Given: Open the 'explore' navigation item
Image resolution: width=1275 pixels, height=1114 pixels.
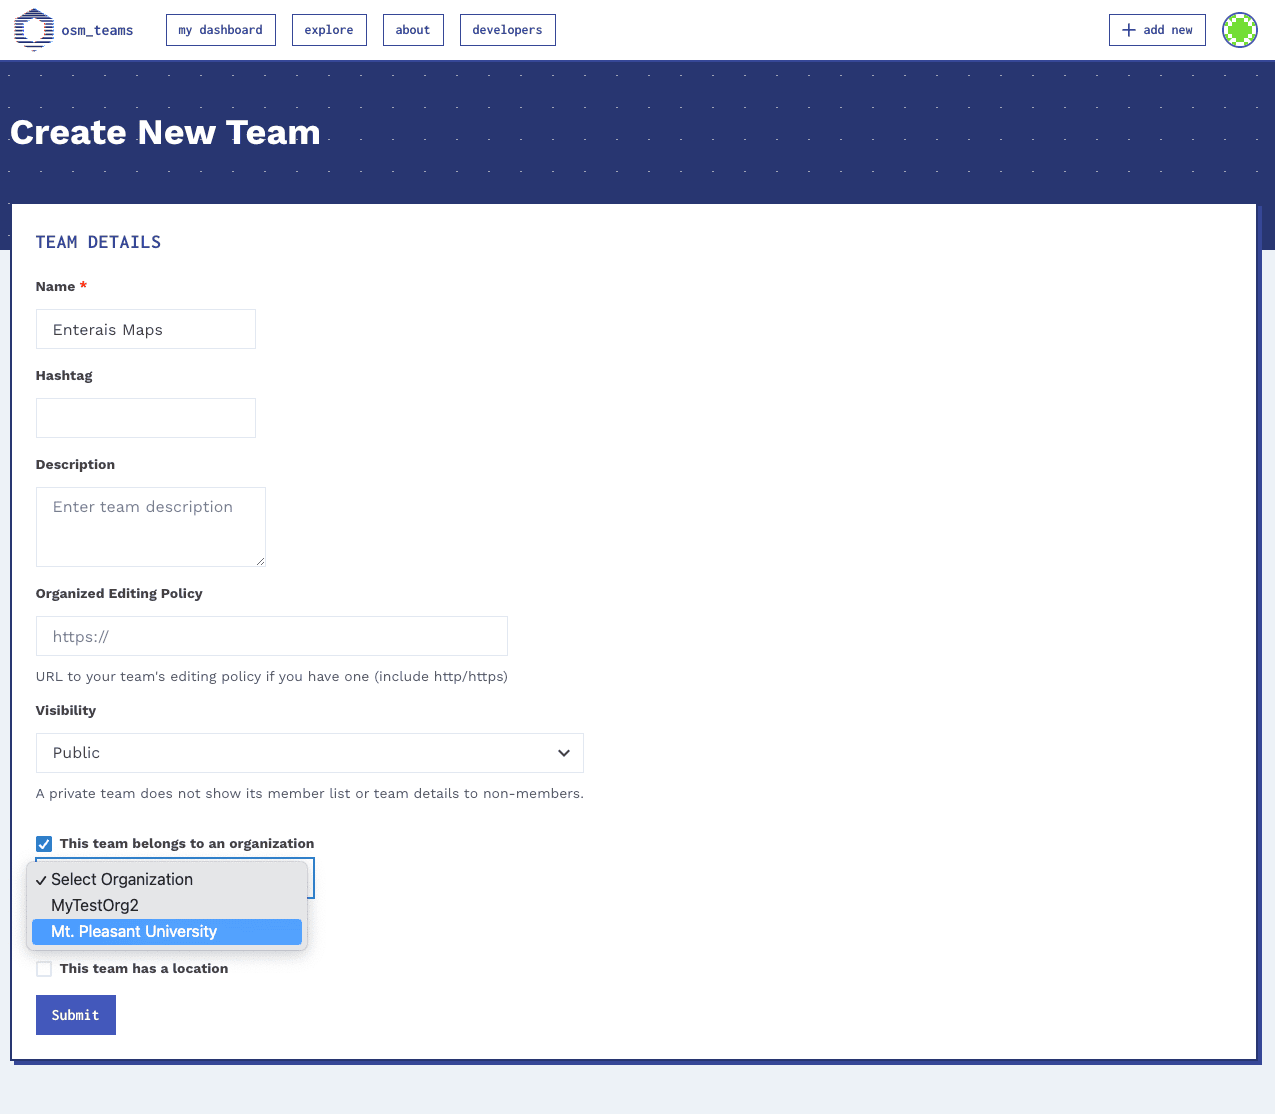Looking at the screenshot, I should pos(329,29).
